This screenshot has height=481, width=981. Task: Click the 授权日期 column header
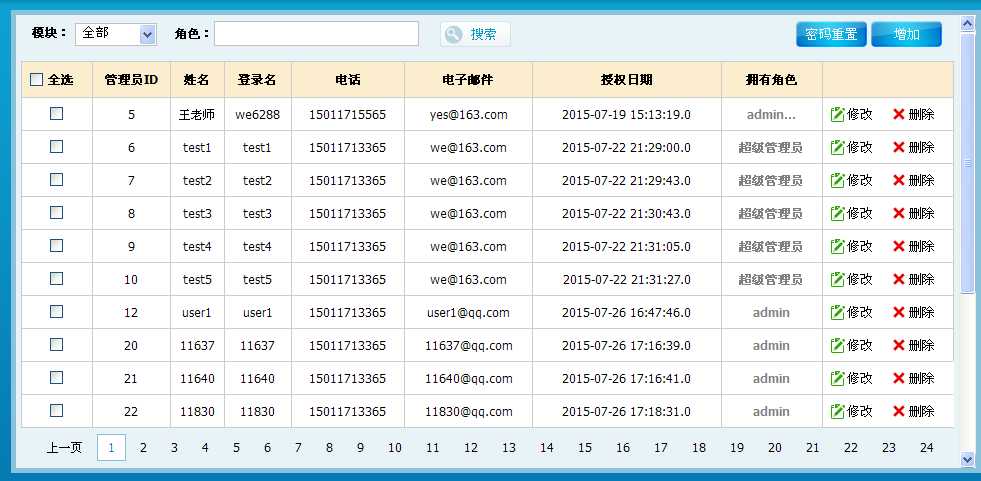(627, 79)
